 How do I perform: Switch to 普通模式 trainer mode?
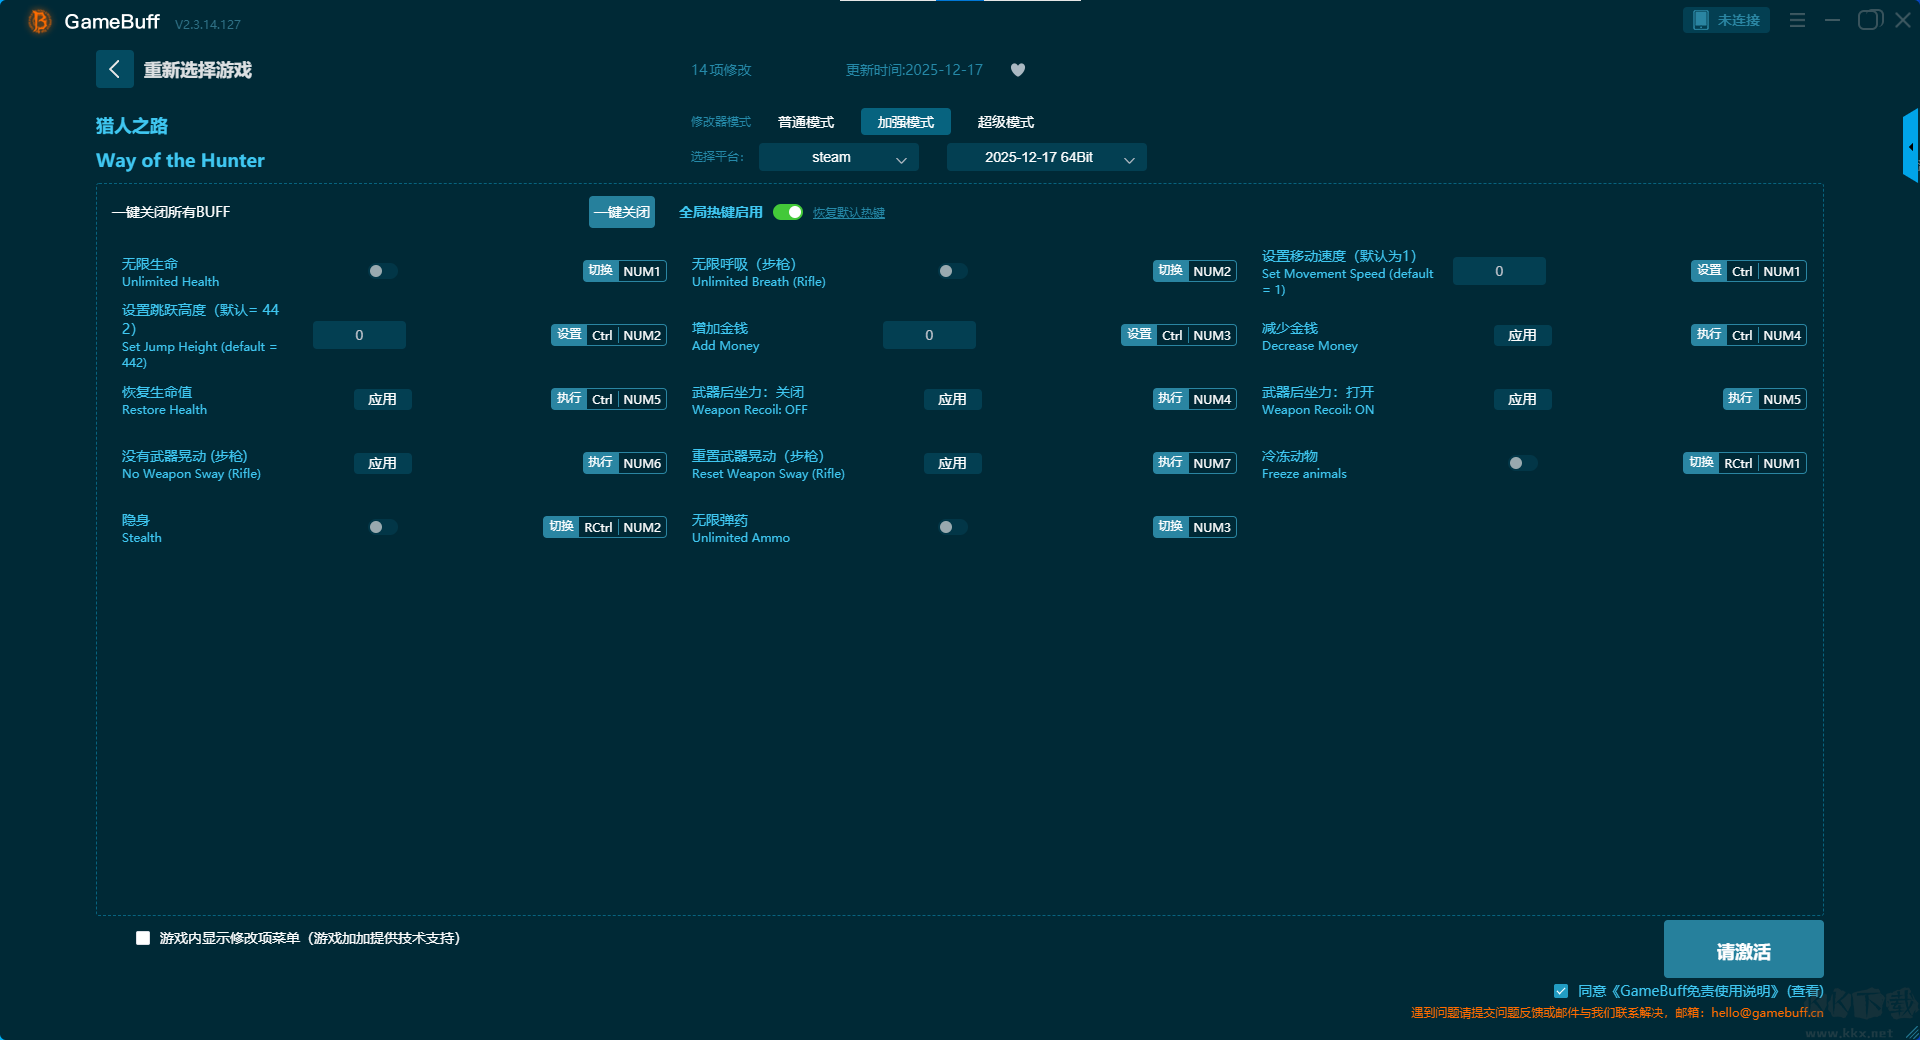click(806, 122)
